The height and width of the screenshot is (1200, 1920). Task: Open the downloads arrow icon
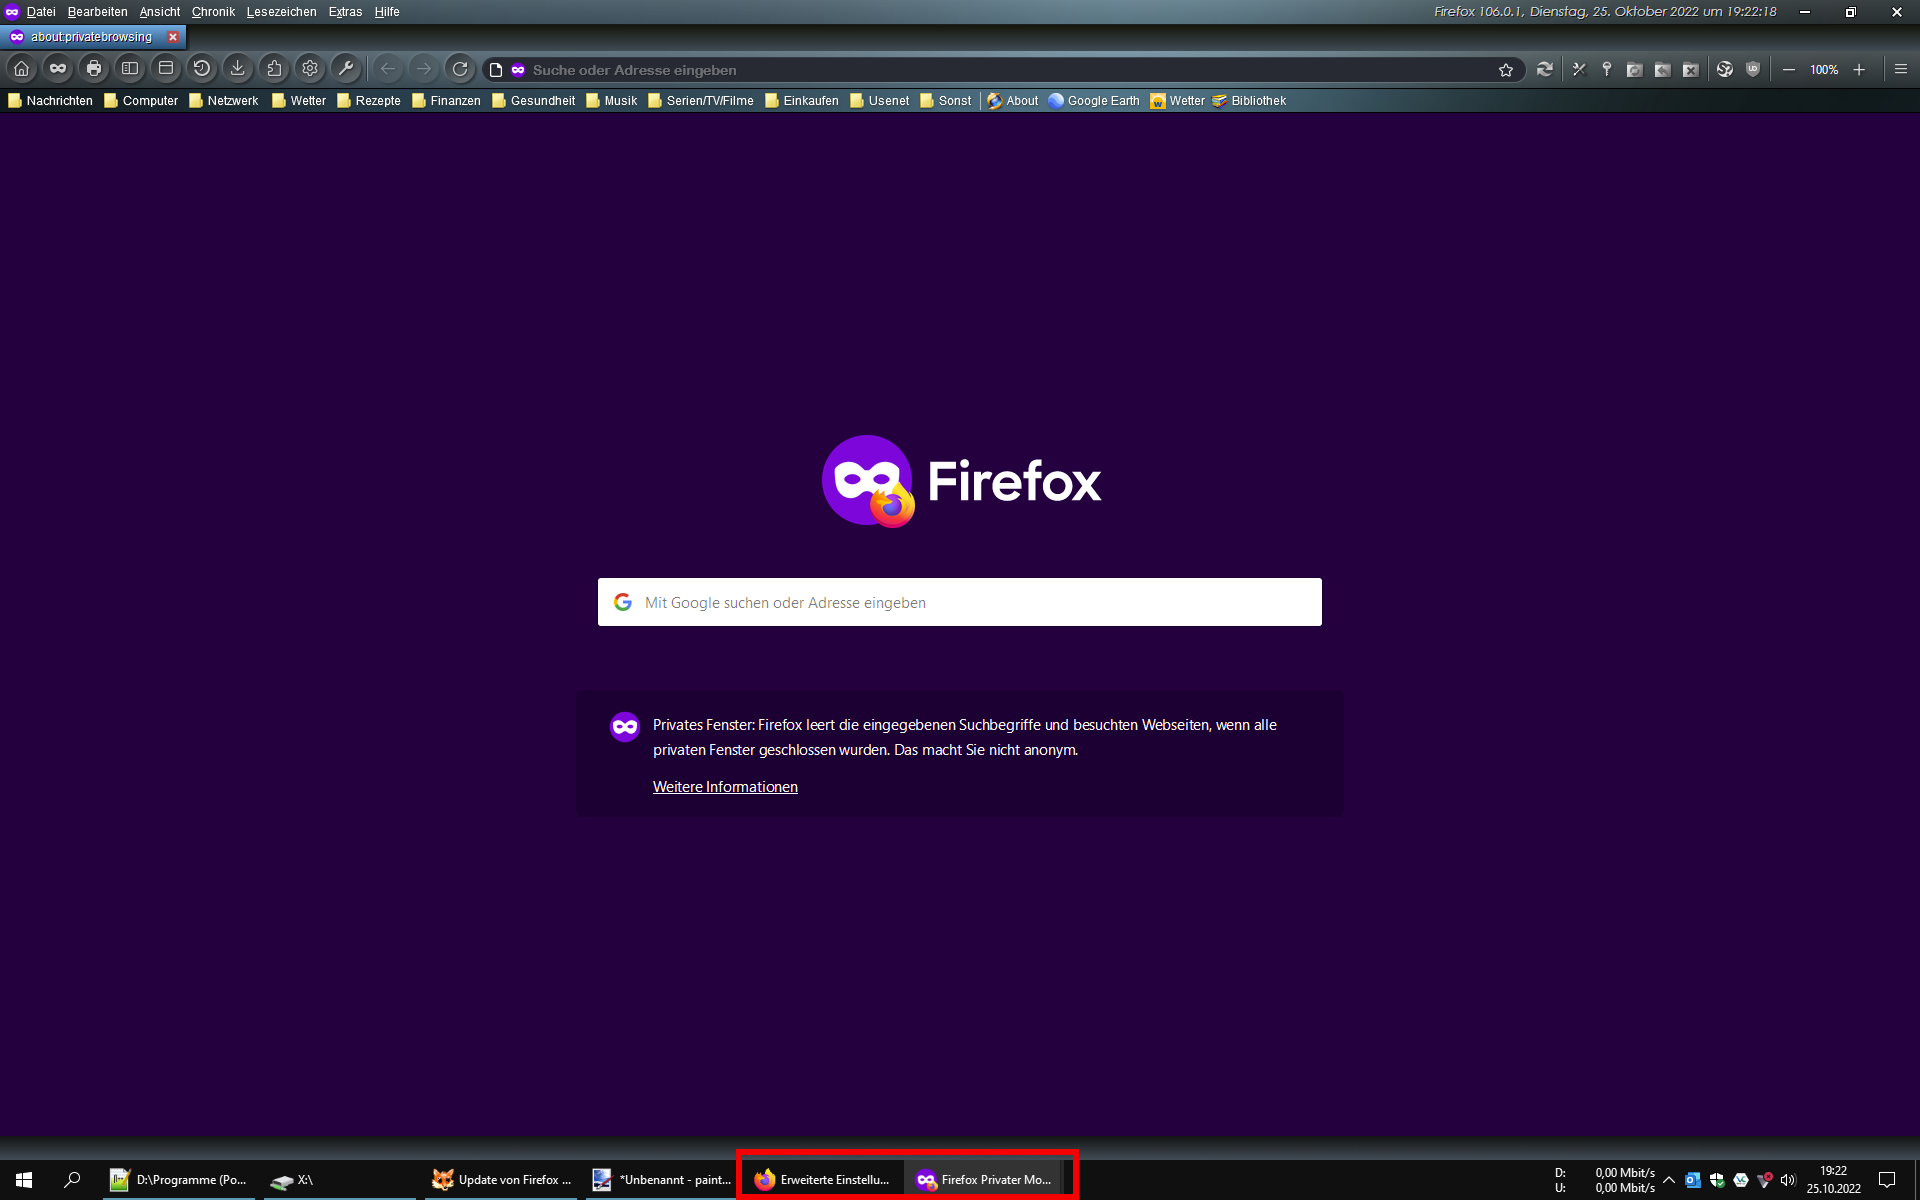click(237, 69)
